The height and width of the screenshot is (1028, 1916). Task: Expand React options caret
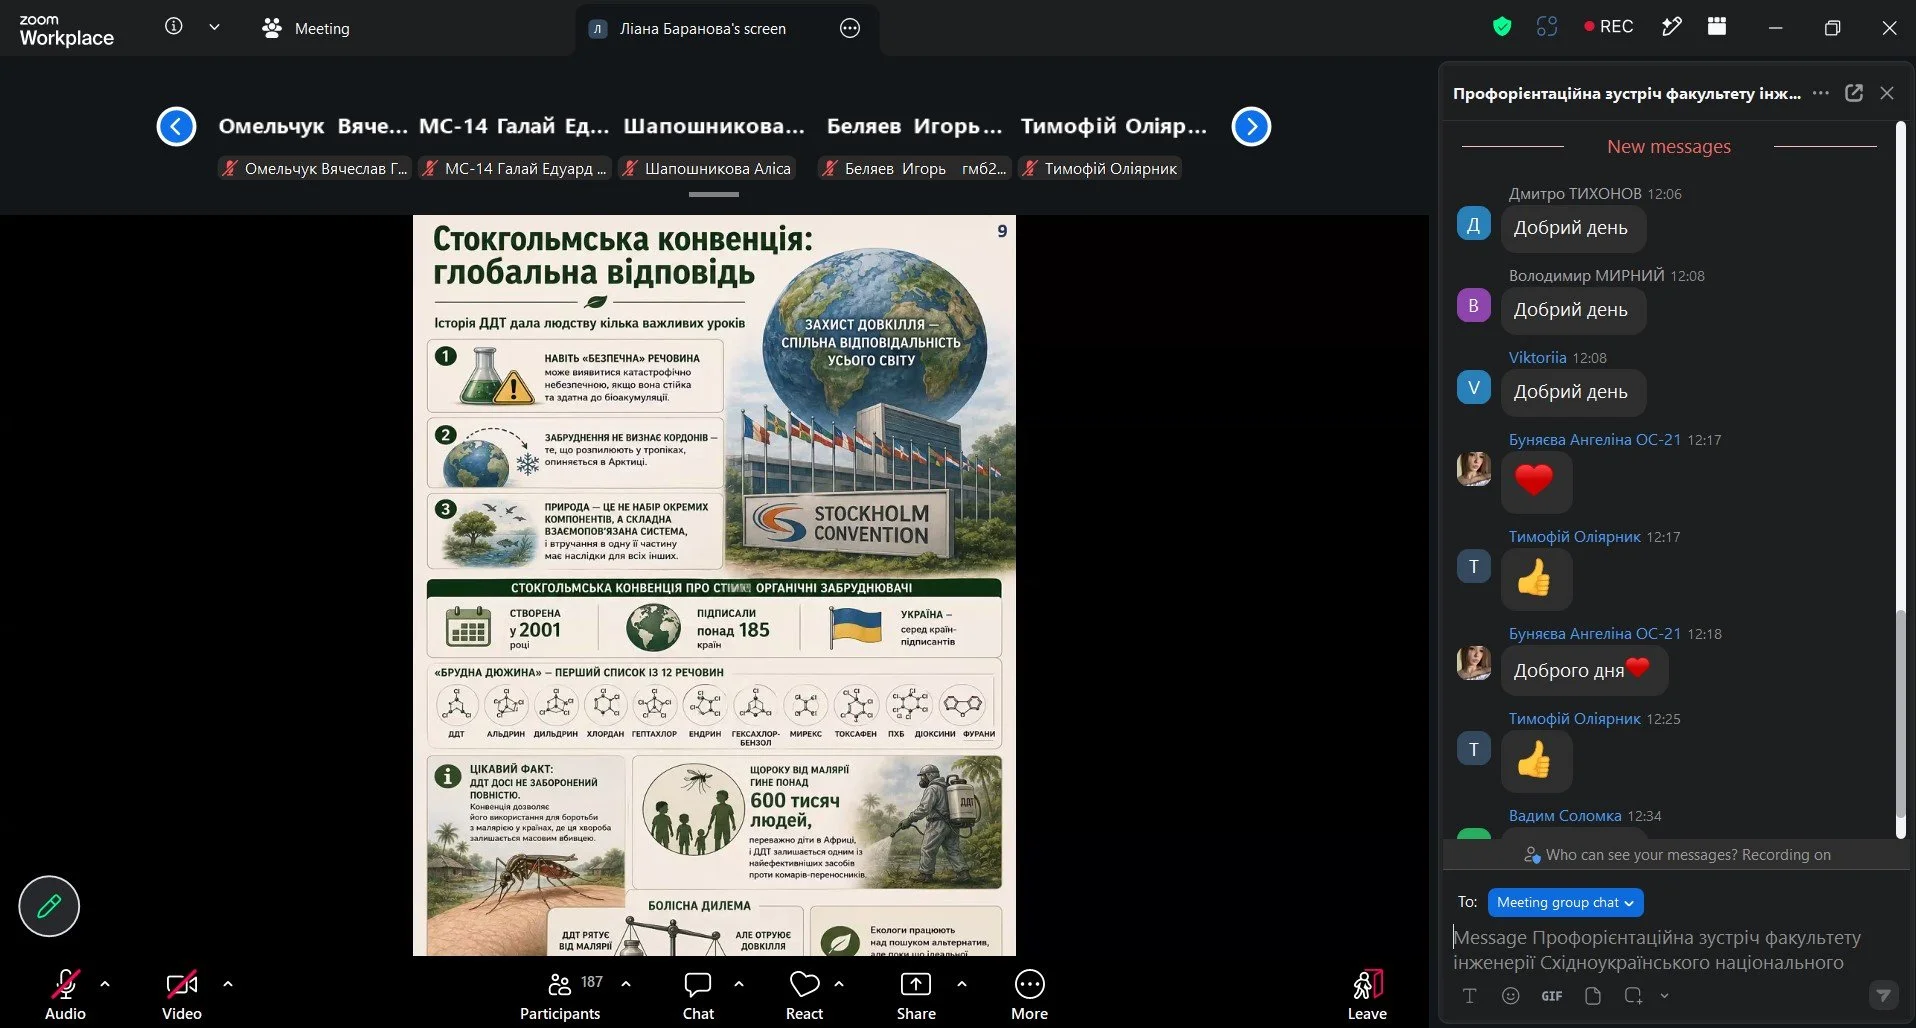(x=839, y=984)
